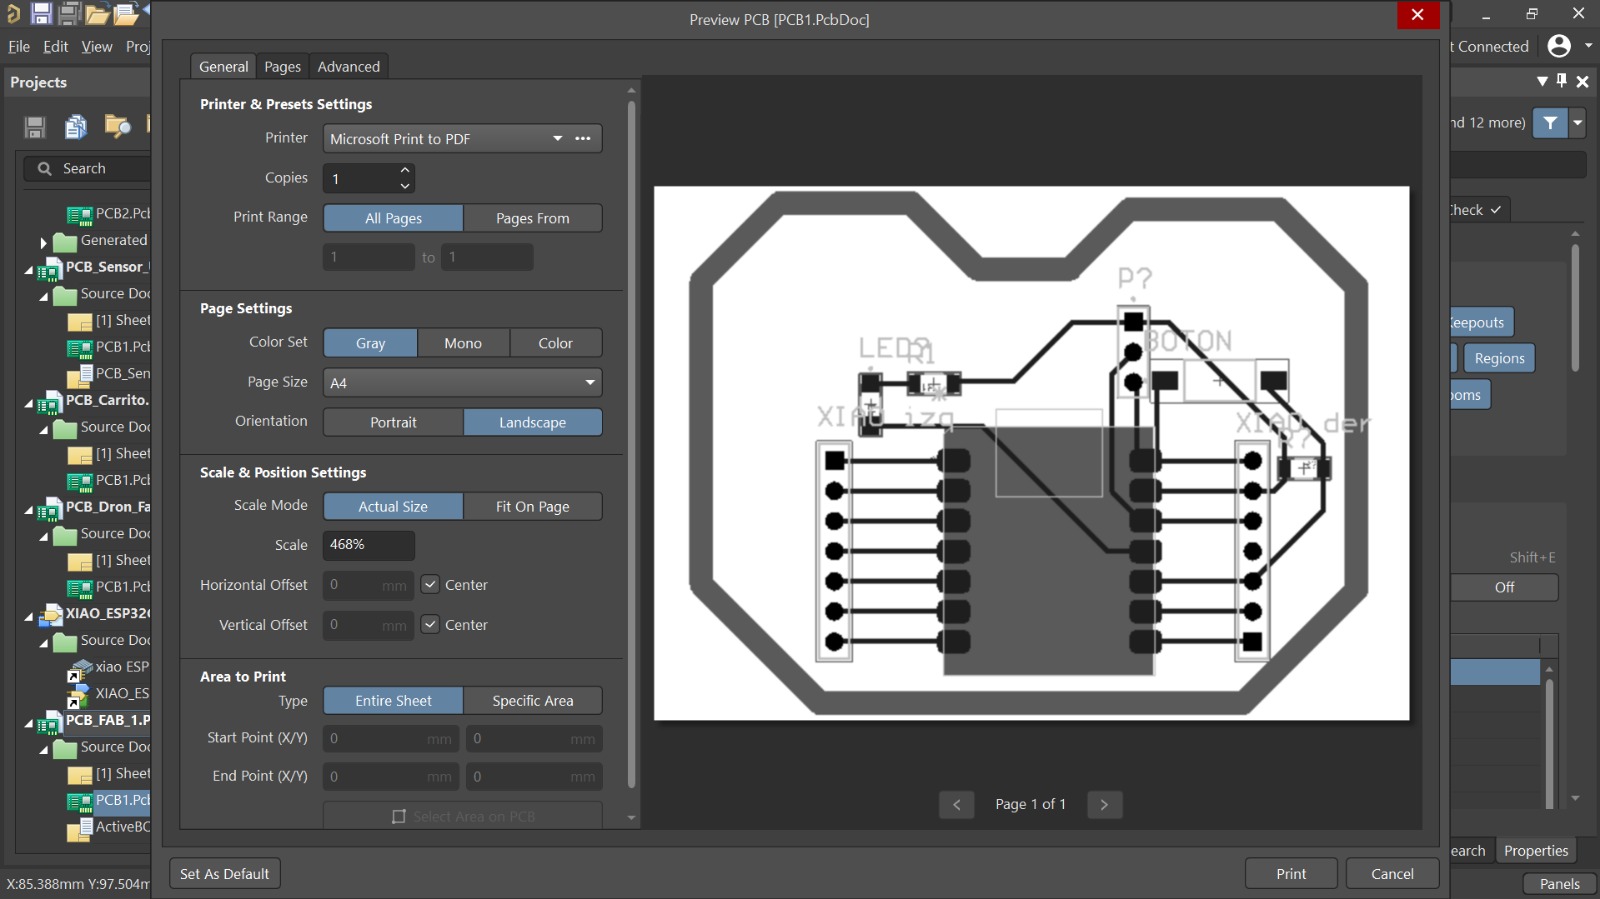
Task: Click the compile documents icon in Projects panel
Action: 76,127
